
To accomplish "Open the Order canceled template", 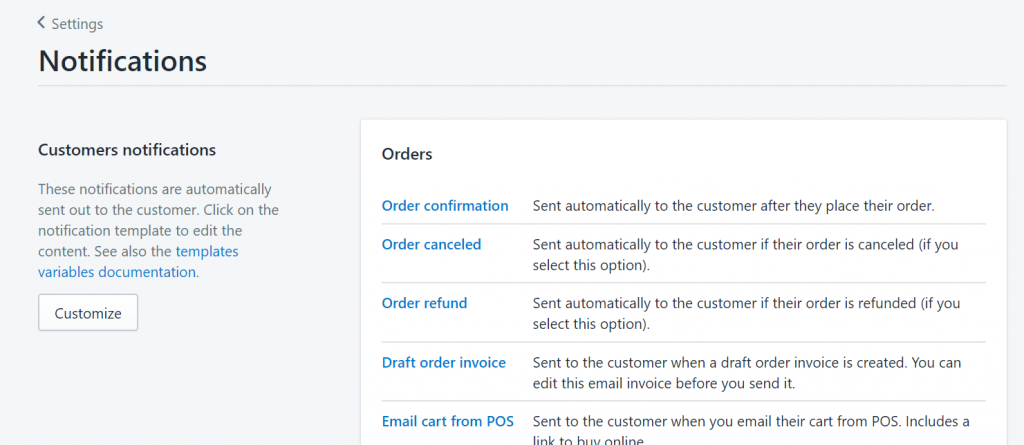I will coord(431,244).
